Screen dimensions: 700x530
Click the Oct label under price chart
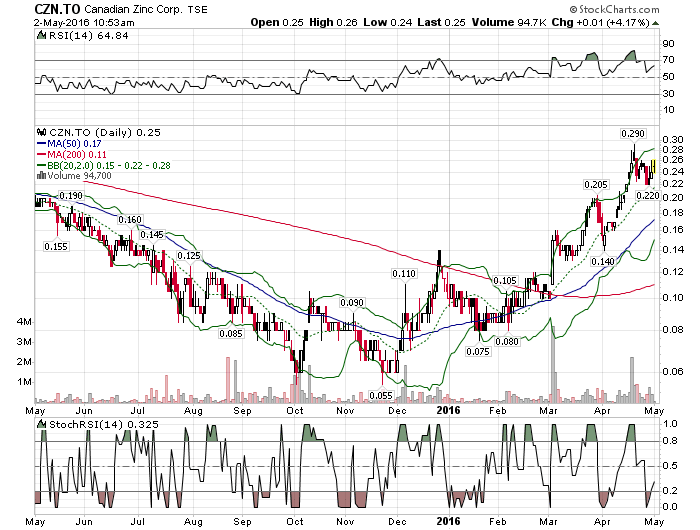tap(295, 410)
